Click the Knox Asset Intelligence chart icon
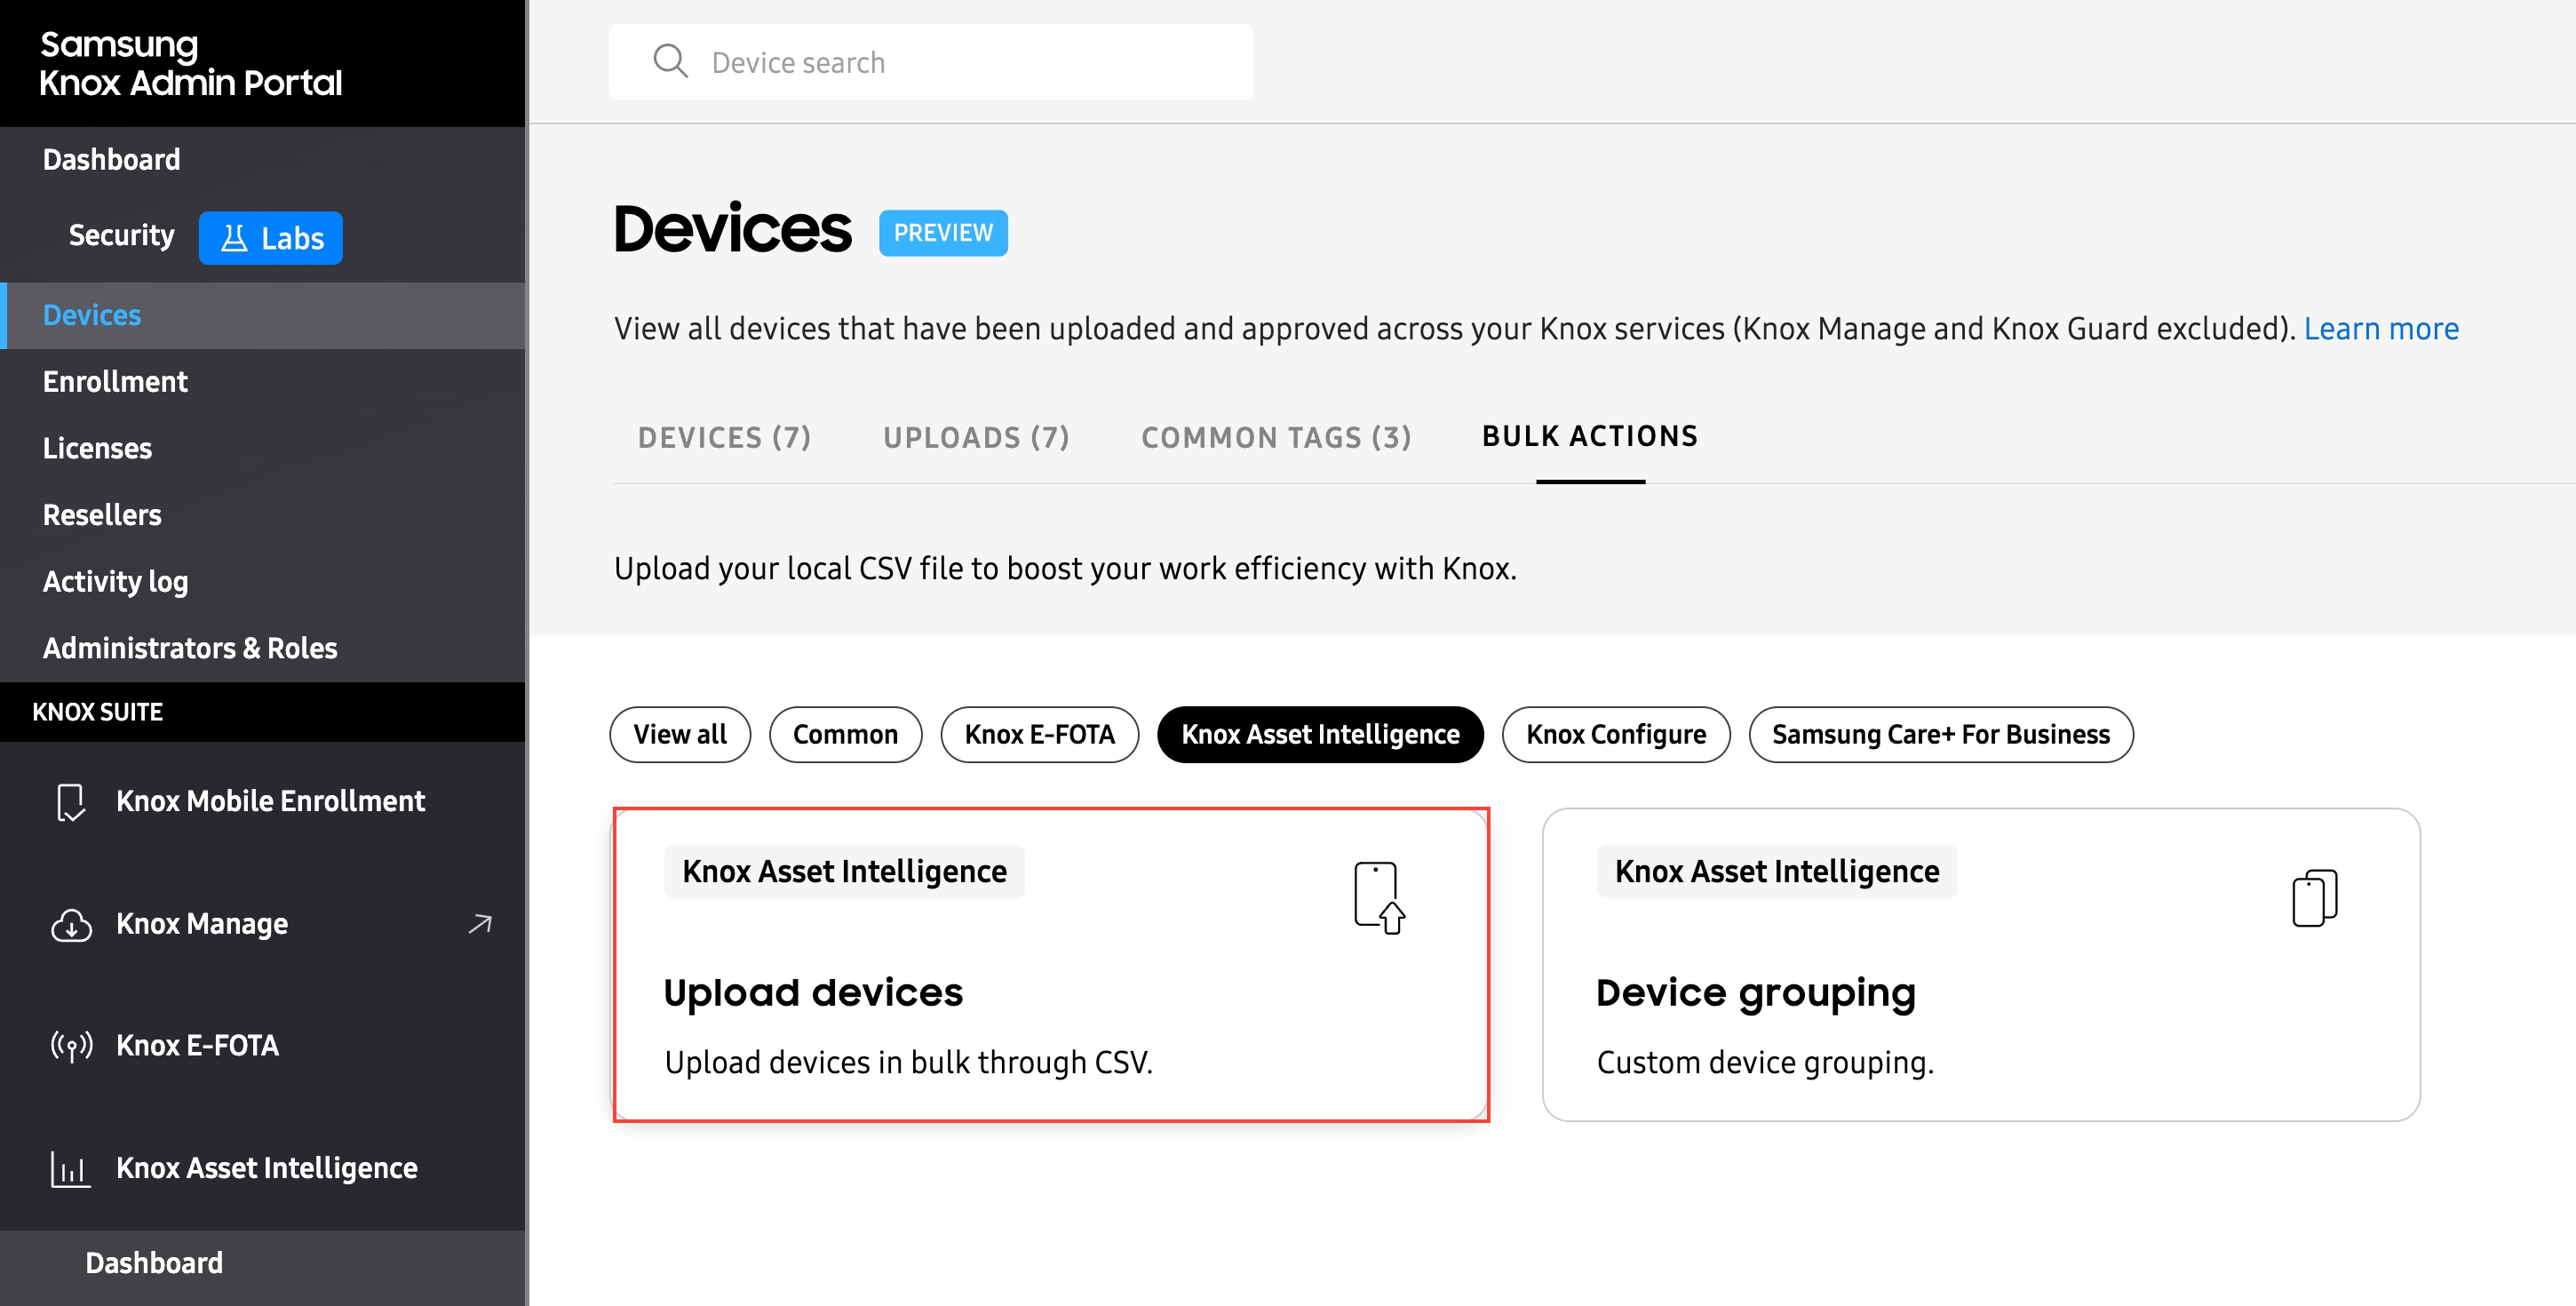 (x=70, y=1169)
